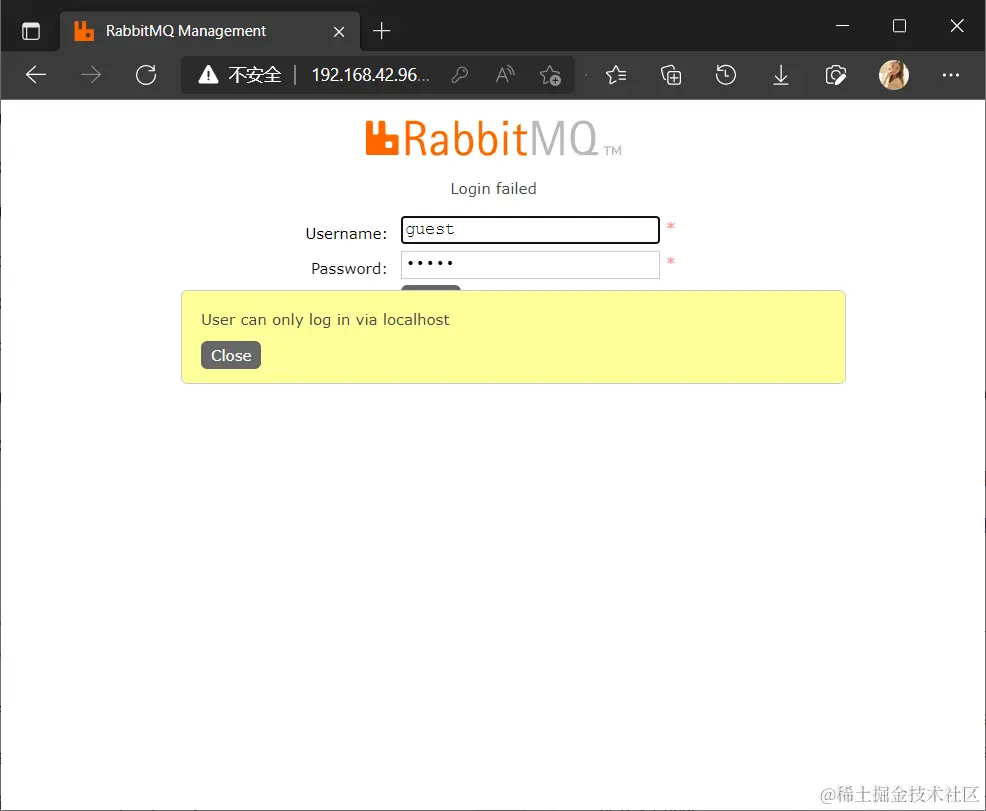
Task: Click the Username: label
Action: tap(346, 234)
